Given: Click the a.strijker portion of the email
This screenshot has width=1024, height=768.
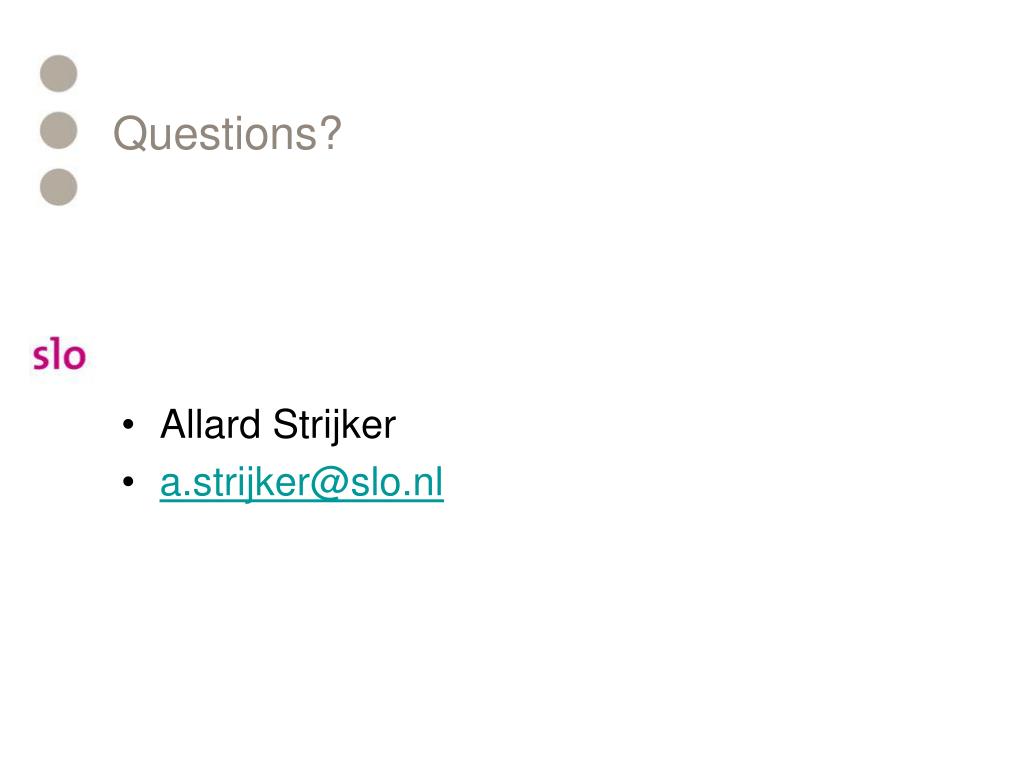Looking at the screenshot, I should tap(234, 484).
